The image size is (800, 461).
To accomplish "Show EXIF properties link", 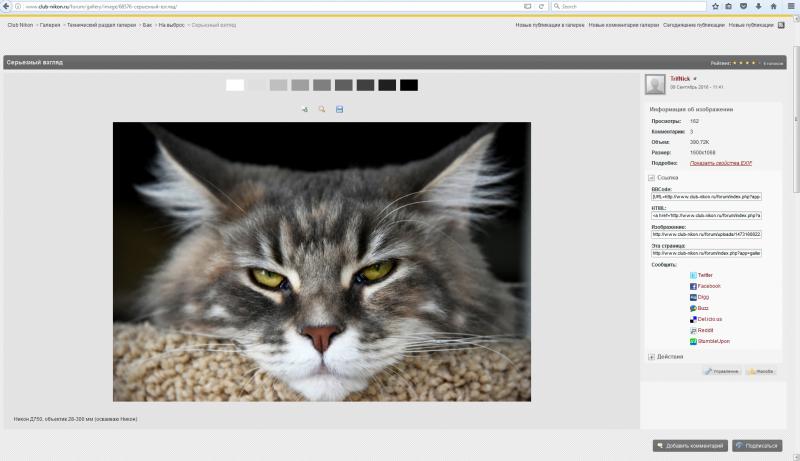I will coord(720,163).
